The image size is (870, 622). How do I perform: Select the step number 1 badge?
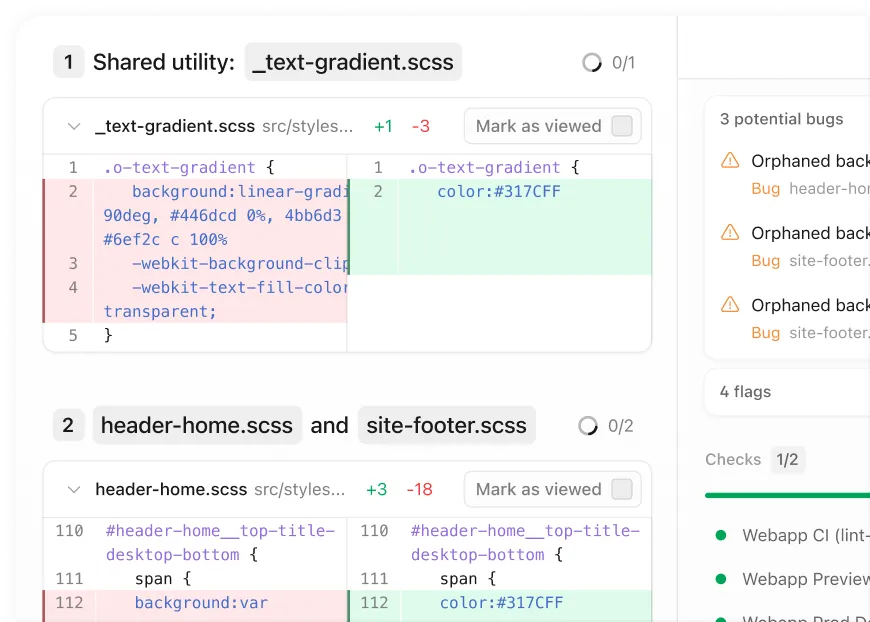pos(68,62)
